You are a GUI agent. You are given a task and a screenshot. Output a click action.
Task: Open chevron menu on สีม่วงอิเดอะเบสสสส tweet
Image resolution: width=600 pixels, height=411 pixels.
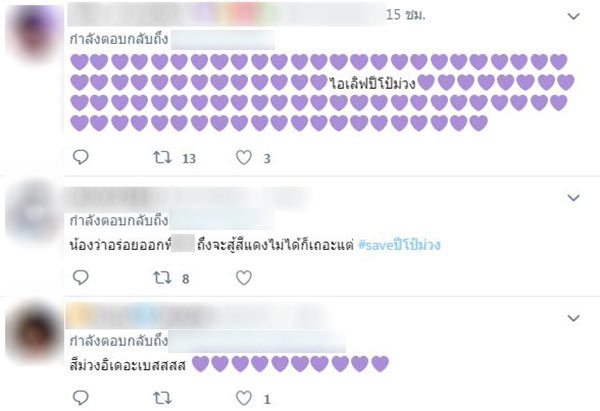point(573,317)
